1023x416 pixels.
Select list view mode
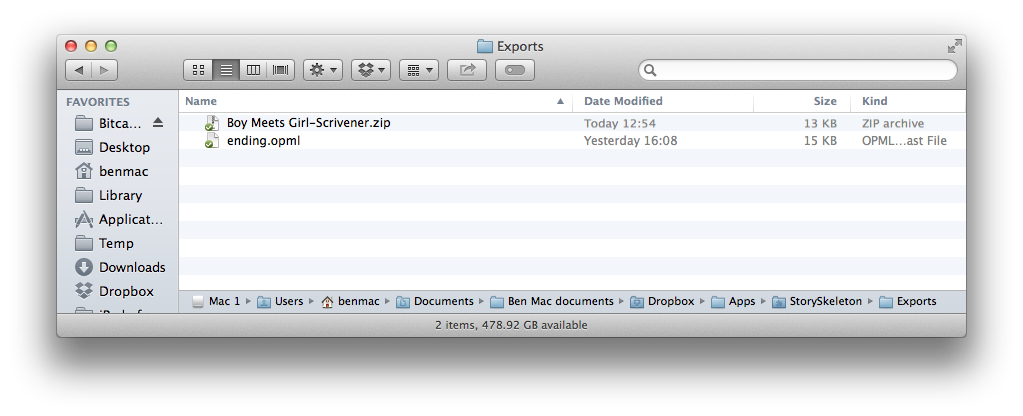point(226,70)
